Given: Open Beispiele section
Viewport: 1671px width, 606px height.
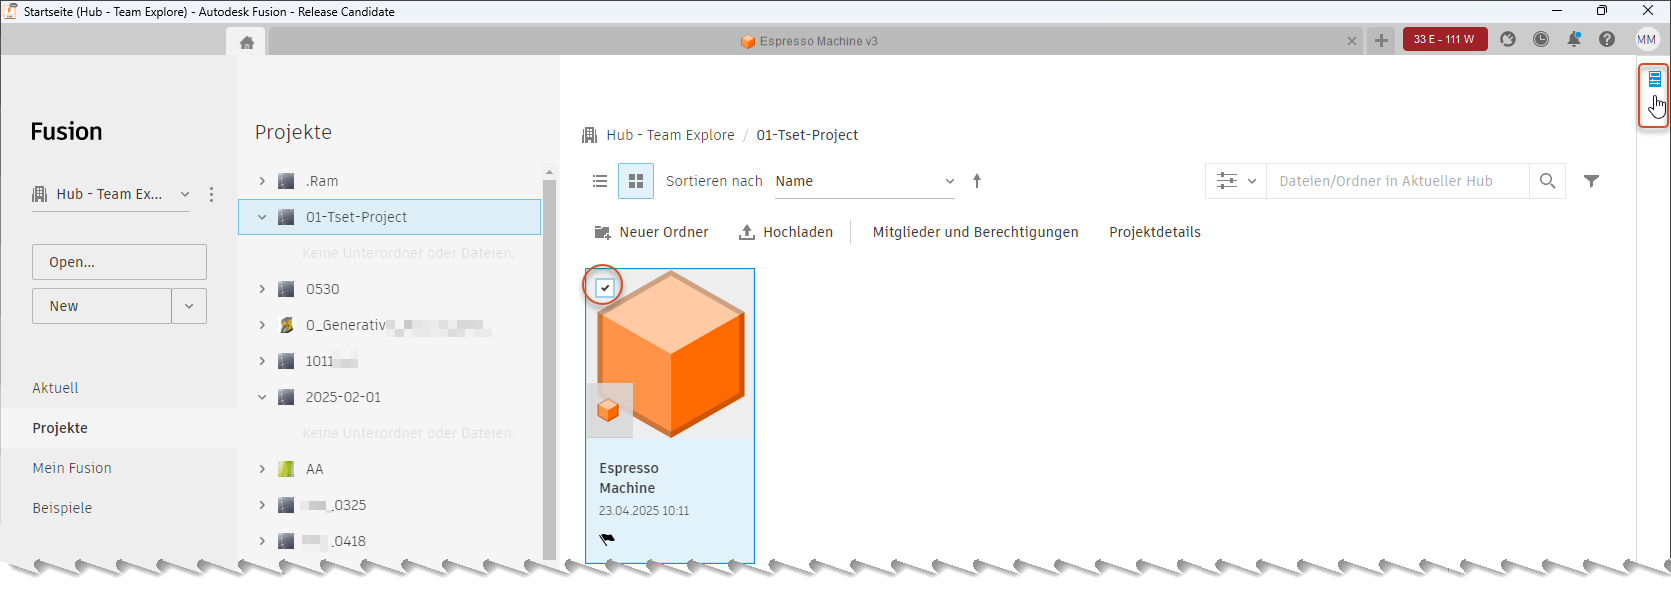Looking at the screenshot, I should pyautogui.click(x=62, y=508).
